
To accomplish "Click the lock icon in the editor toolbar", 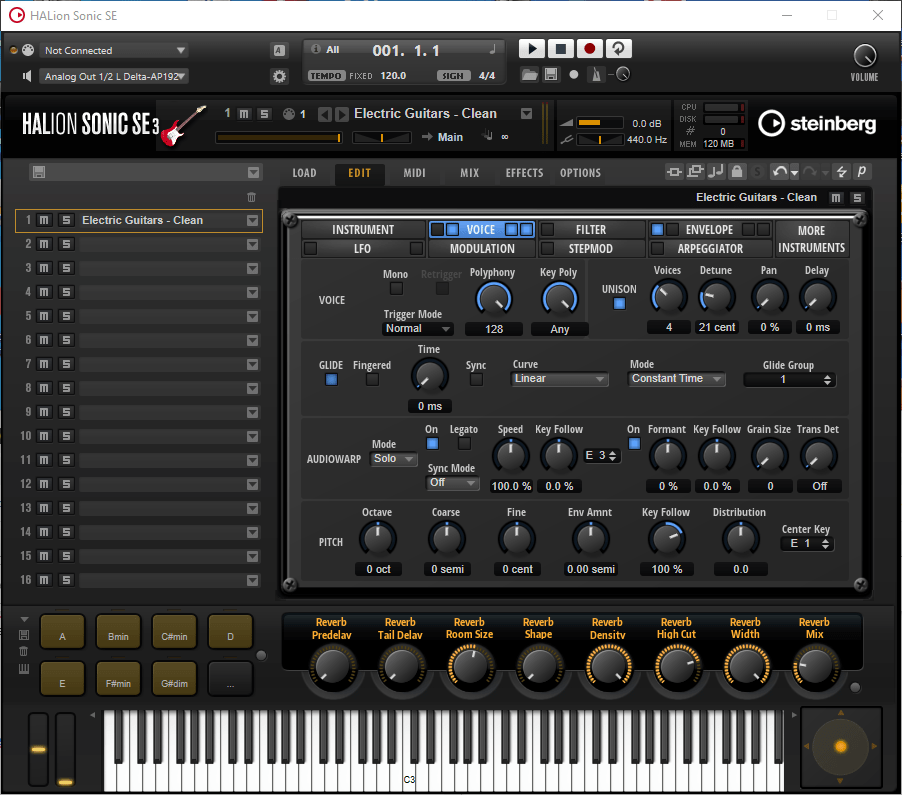I will pyautogui.click(x=737, y=171).
